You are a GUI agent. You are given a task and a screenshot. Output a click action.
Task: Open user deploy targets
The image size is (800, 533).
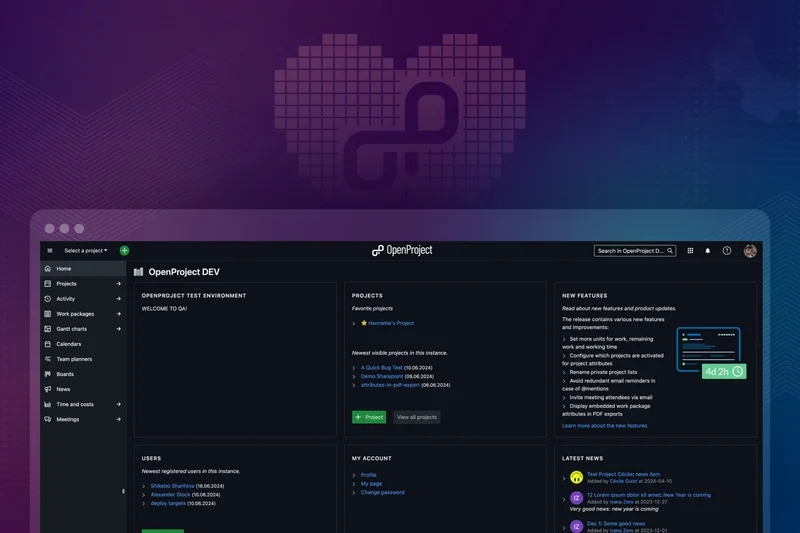(168, 503)
